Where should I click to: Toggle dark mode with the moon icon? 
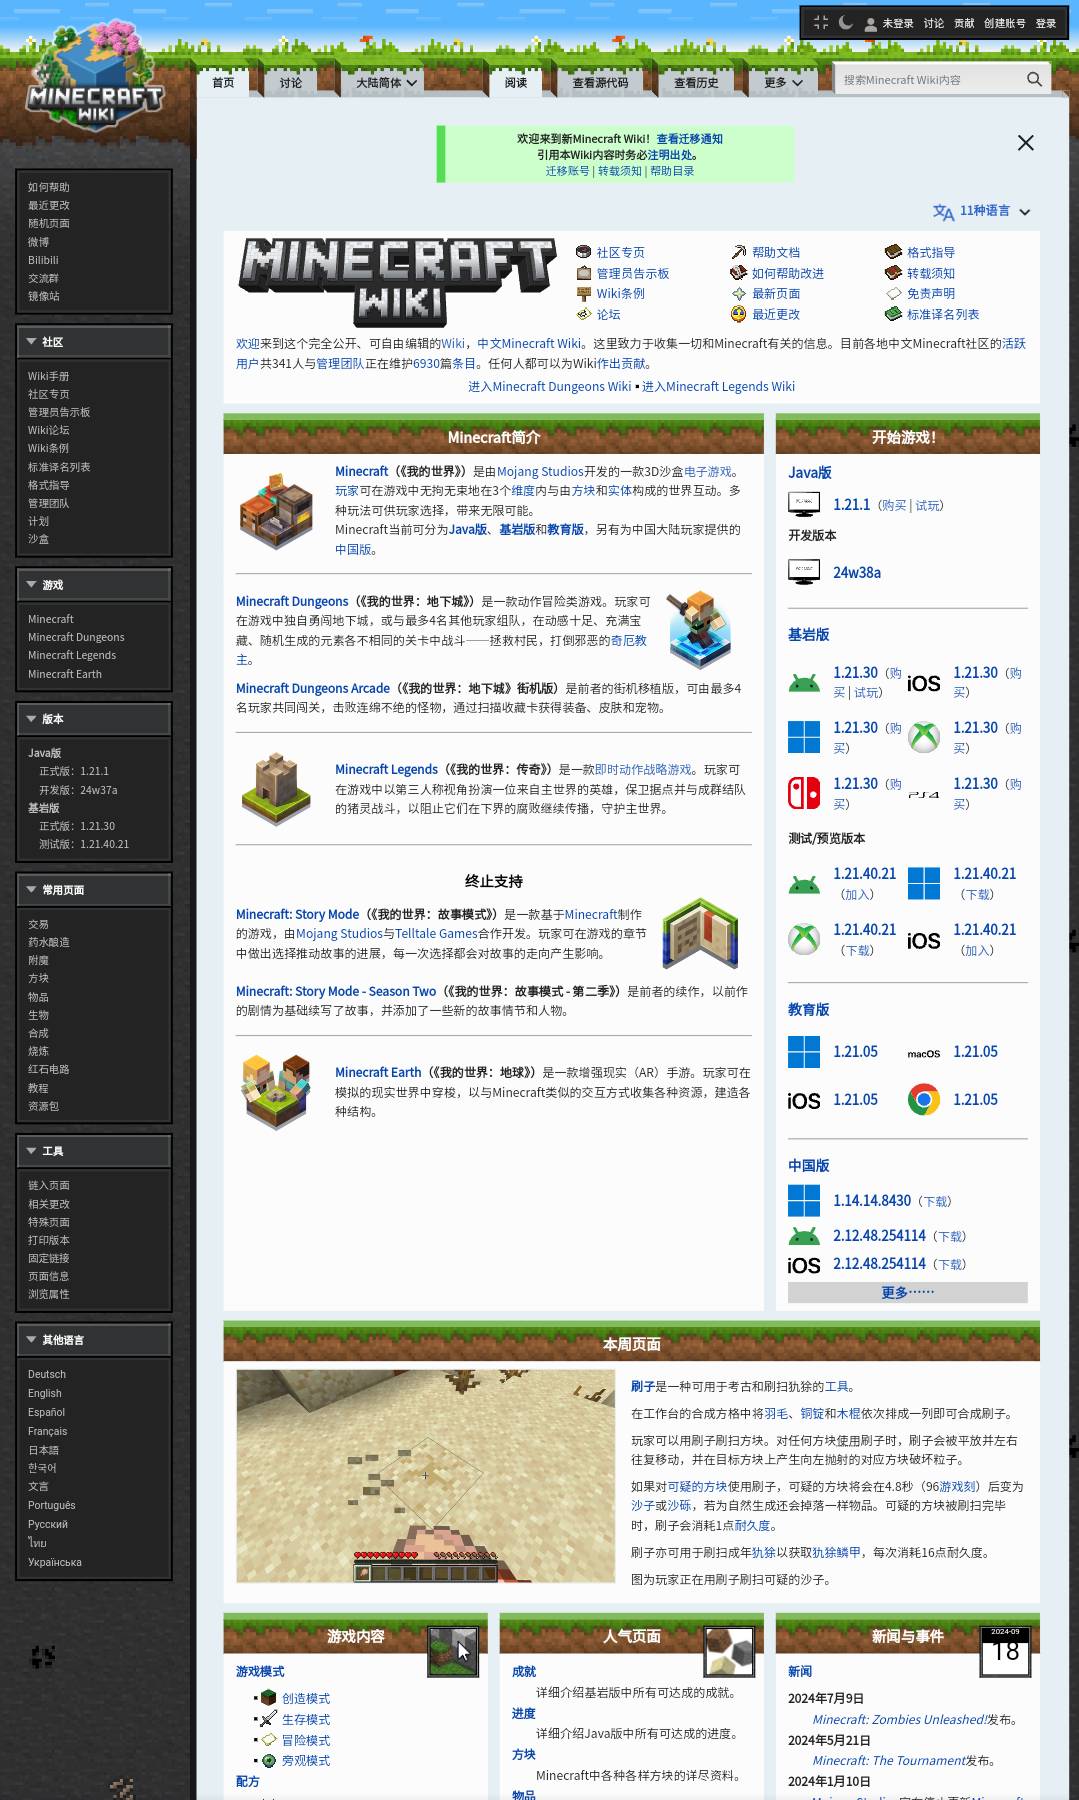point(845,23)
